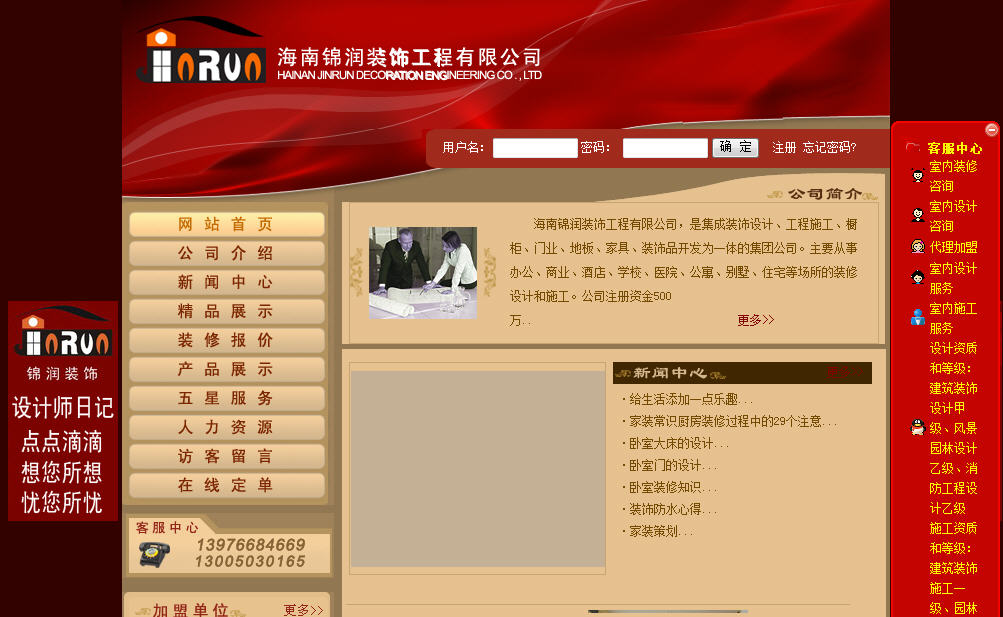Click the JINRUN logo in the header
The width and height of the screenshot is (1003, 617).
click(200, 55)
